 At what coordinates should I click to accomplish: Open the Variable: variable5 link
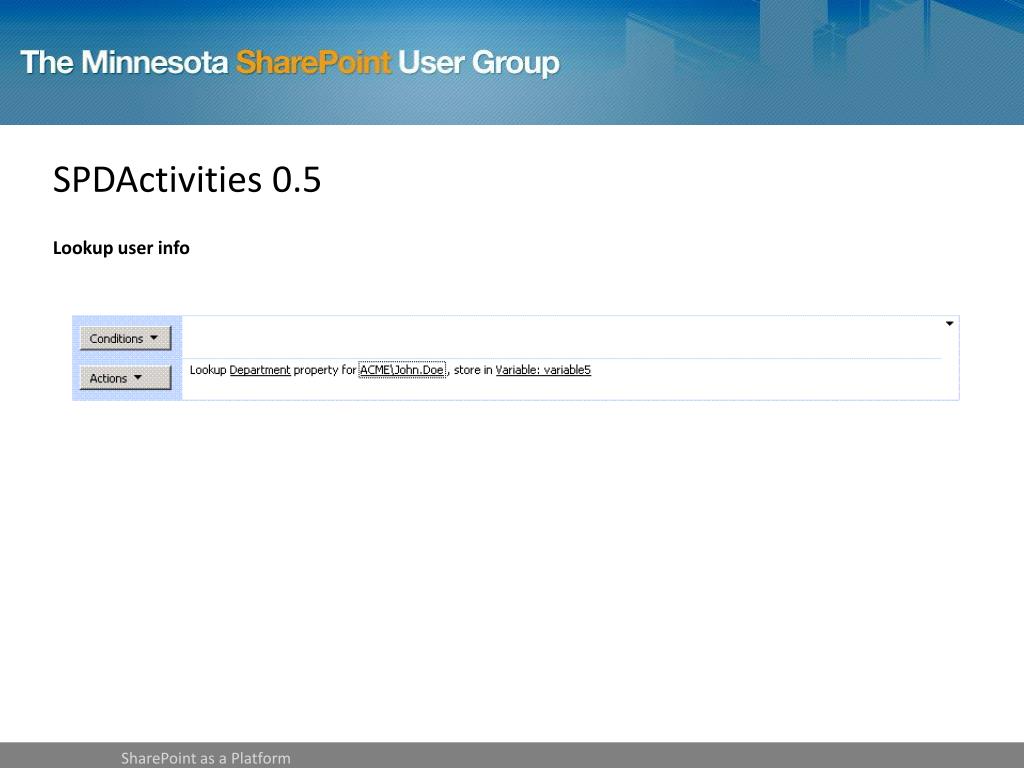(x=543, y=370)
